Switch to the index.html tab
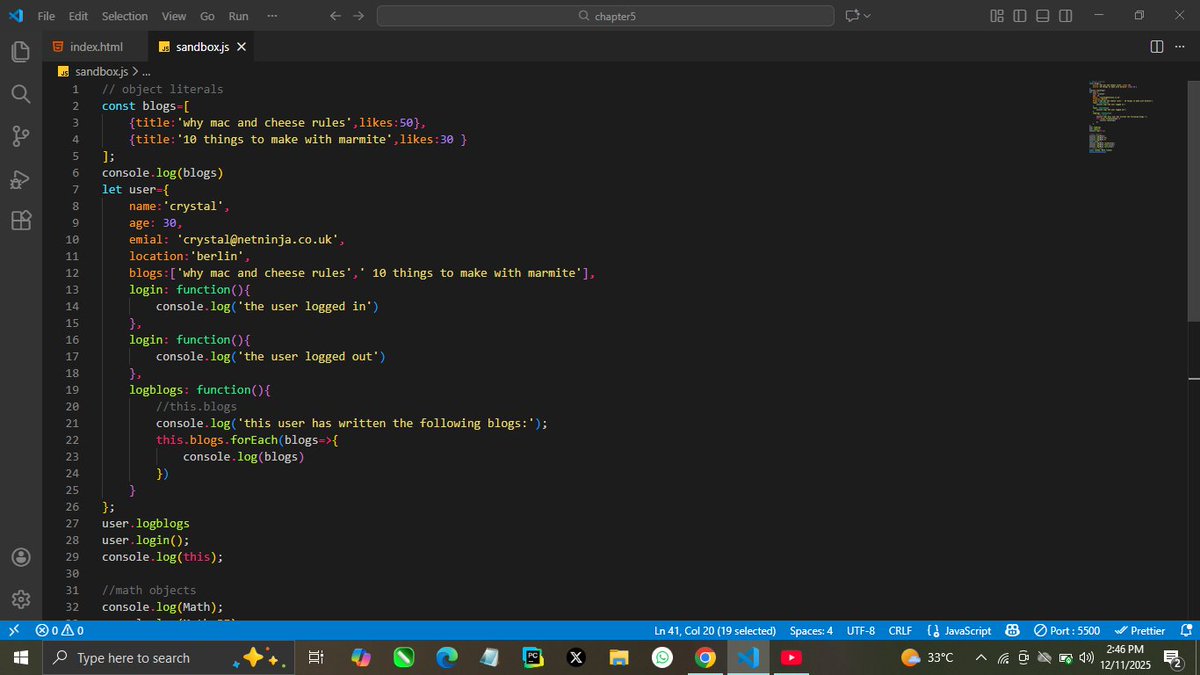 coord(95,46)
